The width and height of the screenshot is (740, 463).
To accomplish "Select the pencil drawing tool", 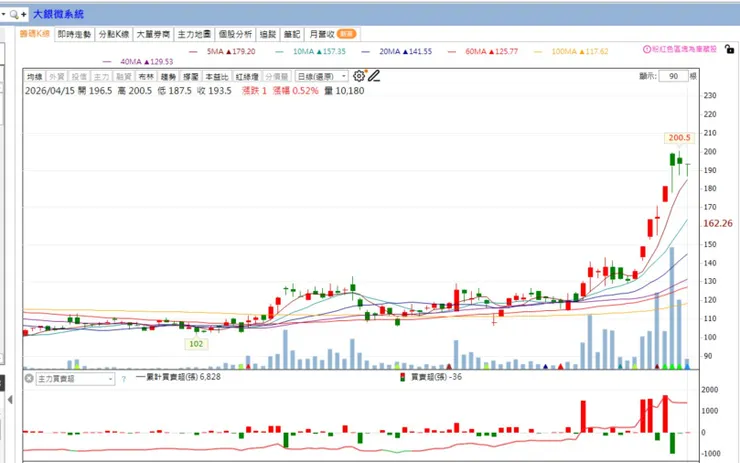I will coord(374,76).
